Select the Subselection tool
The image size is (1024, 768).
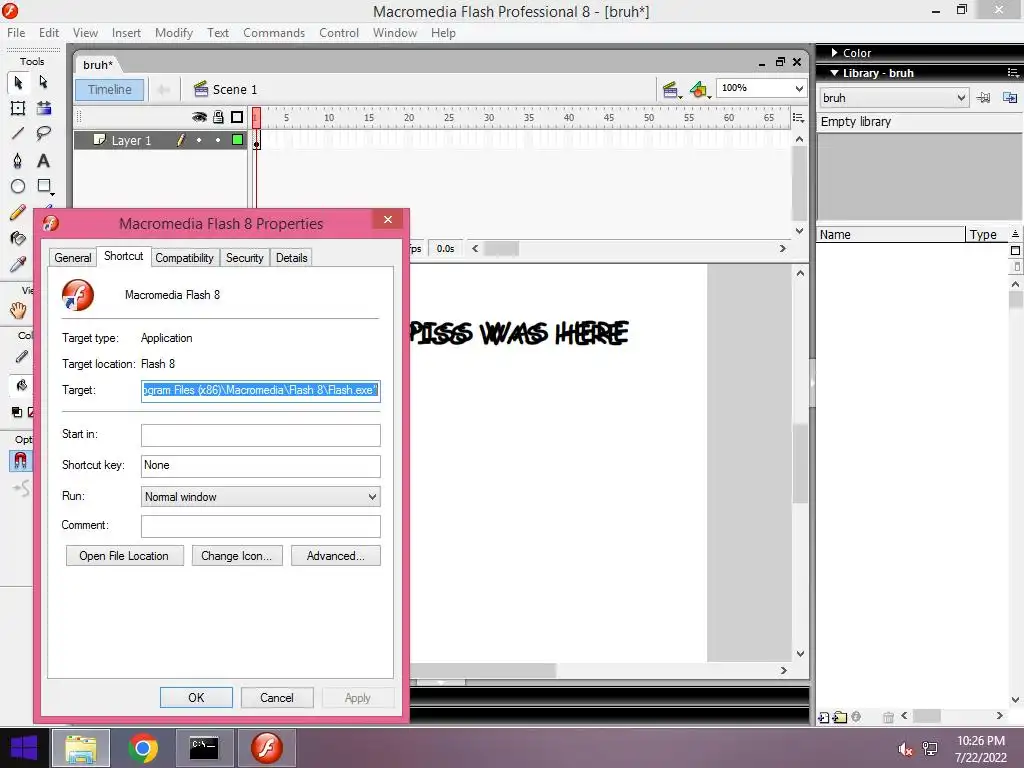(44, 82)
